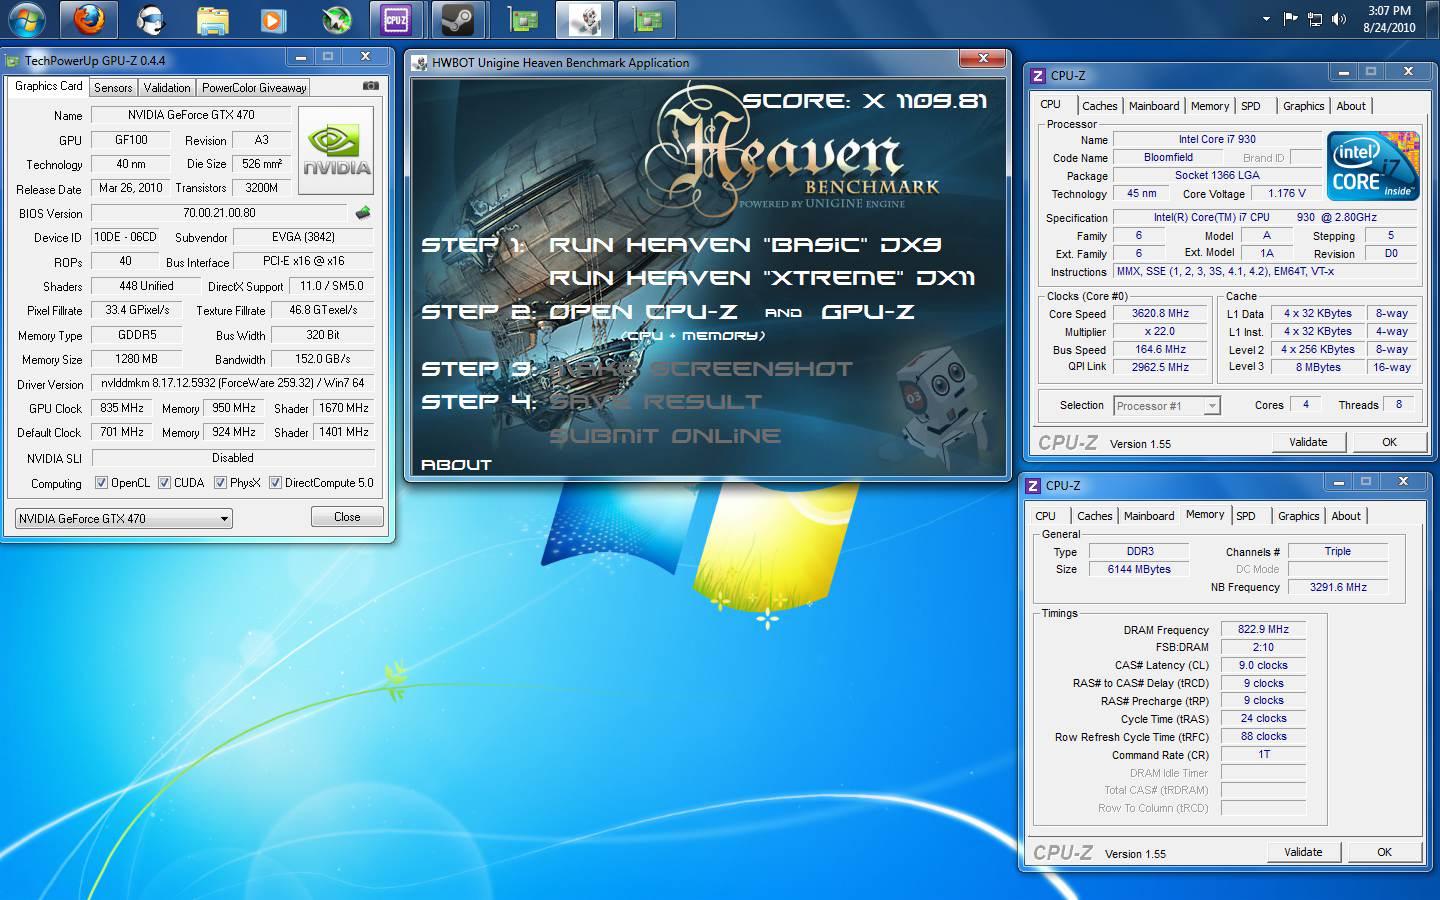This screenshot has height=900, width=1440.
Task: Open the green arrow globe taskbar icon
Action: tap(335, 20)
